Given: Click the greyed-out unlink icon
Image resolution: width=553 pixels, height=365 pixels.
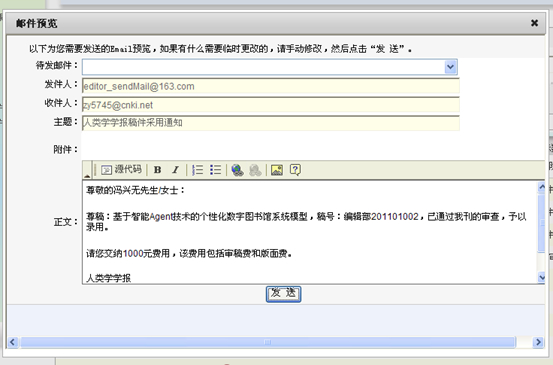Looking at the screenshot, I should click(x=255, y=170).
